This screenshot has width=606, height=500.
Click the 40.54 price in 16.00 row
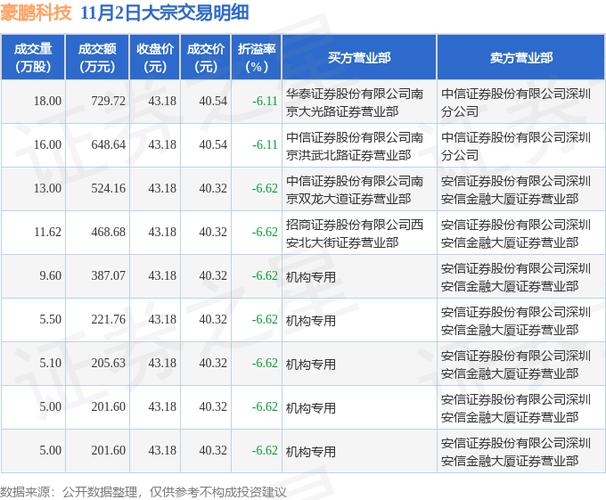213,145
